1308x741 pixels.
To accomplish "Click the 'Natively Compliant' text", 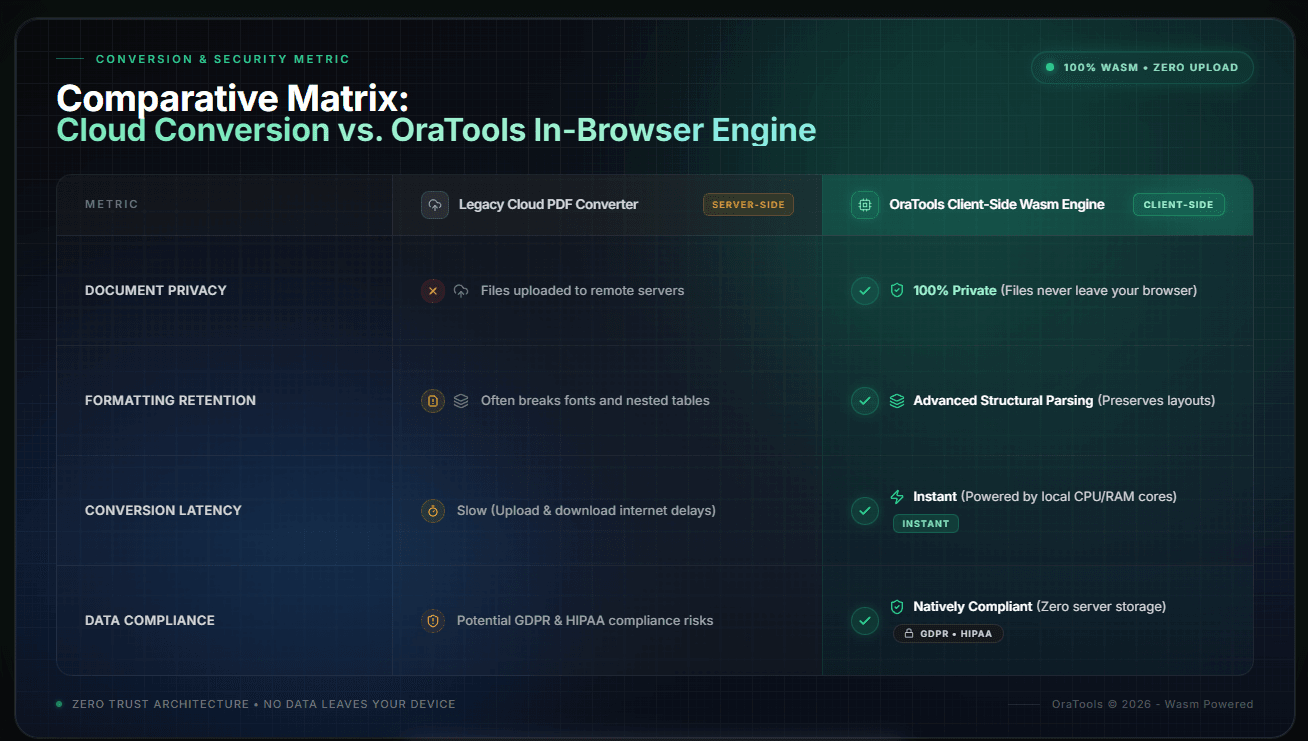I will coord(973,607).
